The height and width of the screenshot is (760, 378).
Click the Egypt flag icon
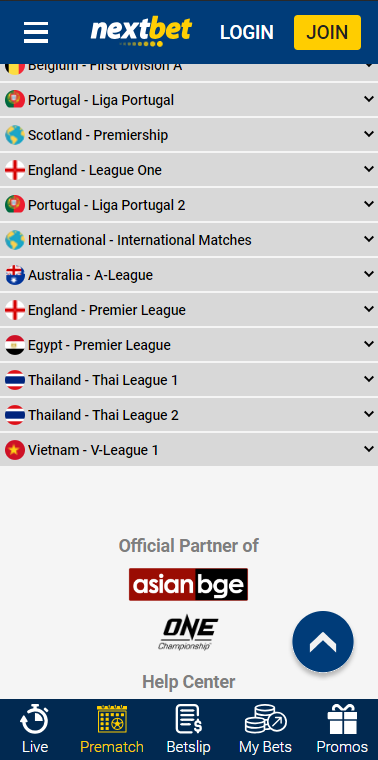pyautogui.click(x=15, y=345)
